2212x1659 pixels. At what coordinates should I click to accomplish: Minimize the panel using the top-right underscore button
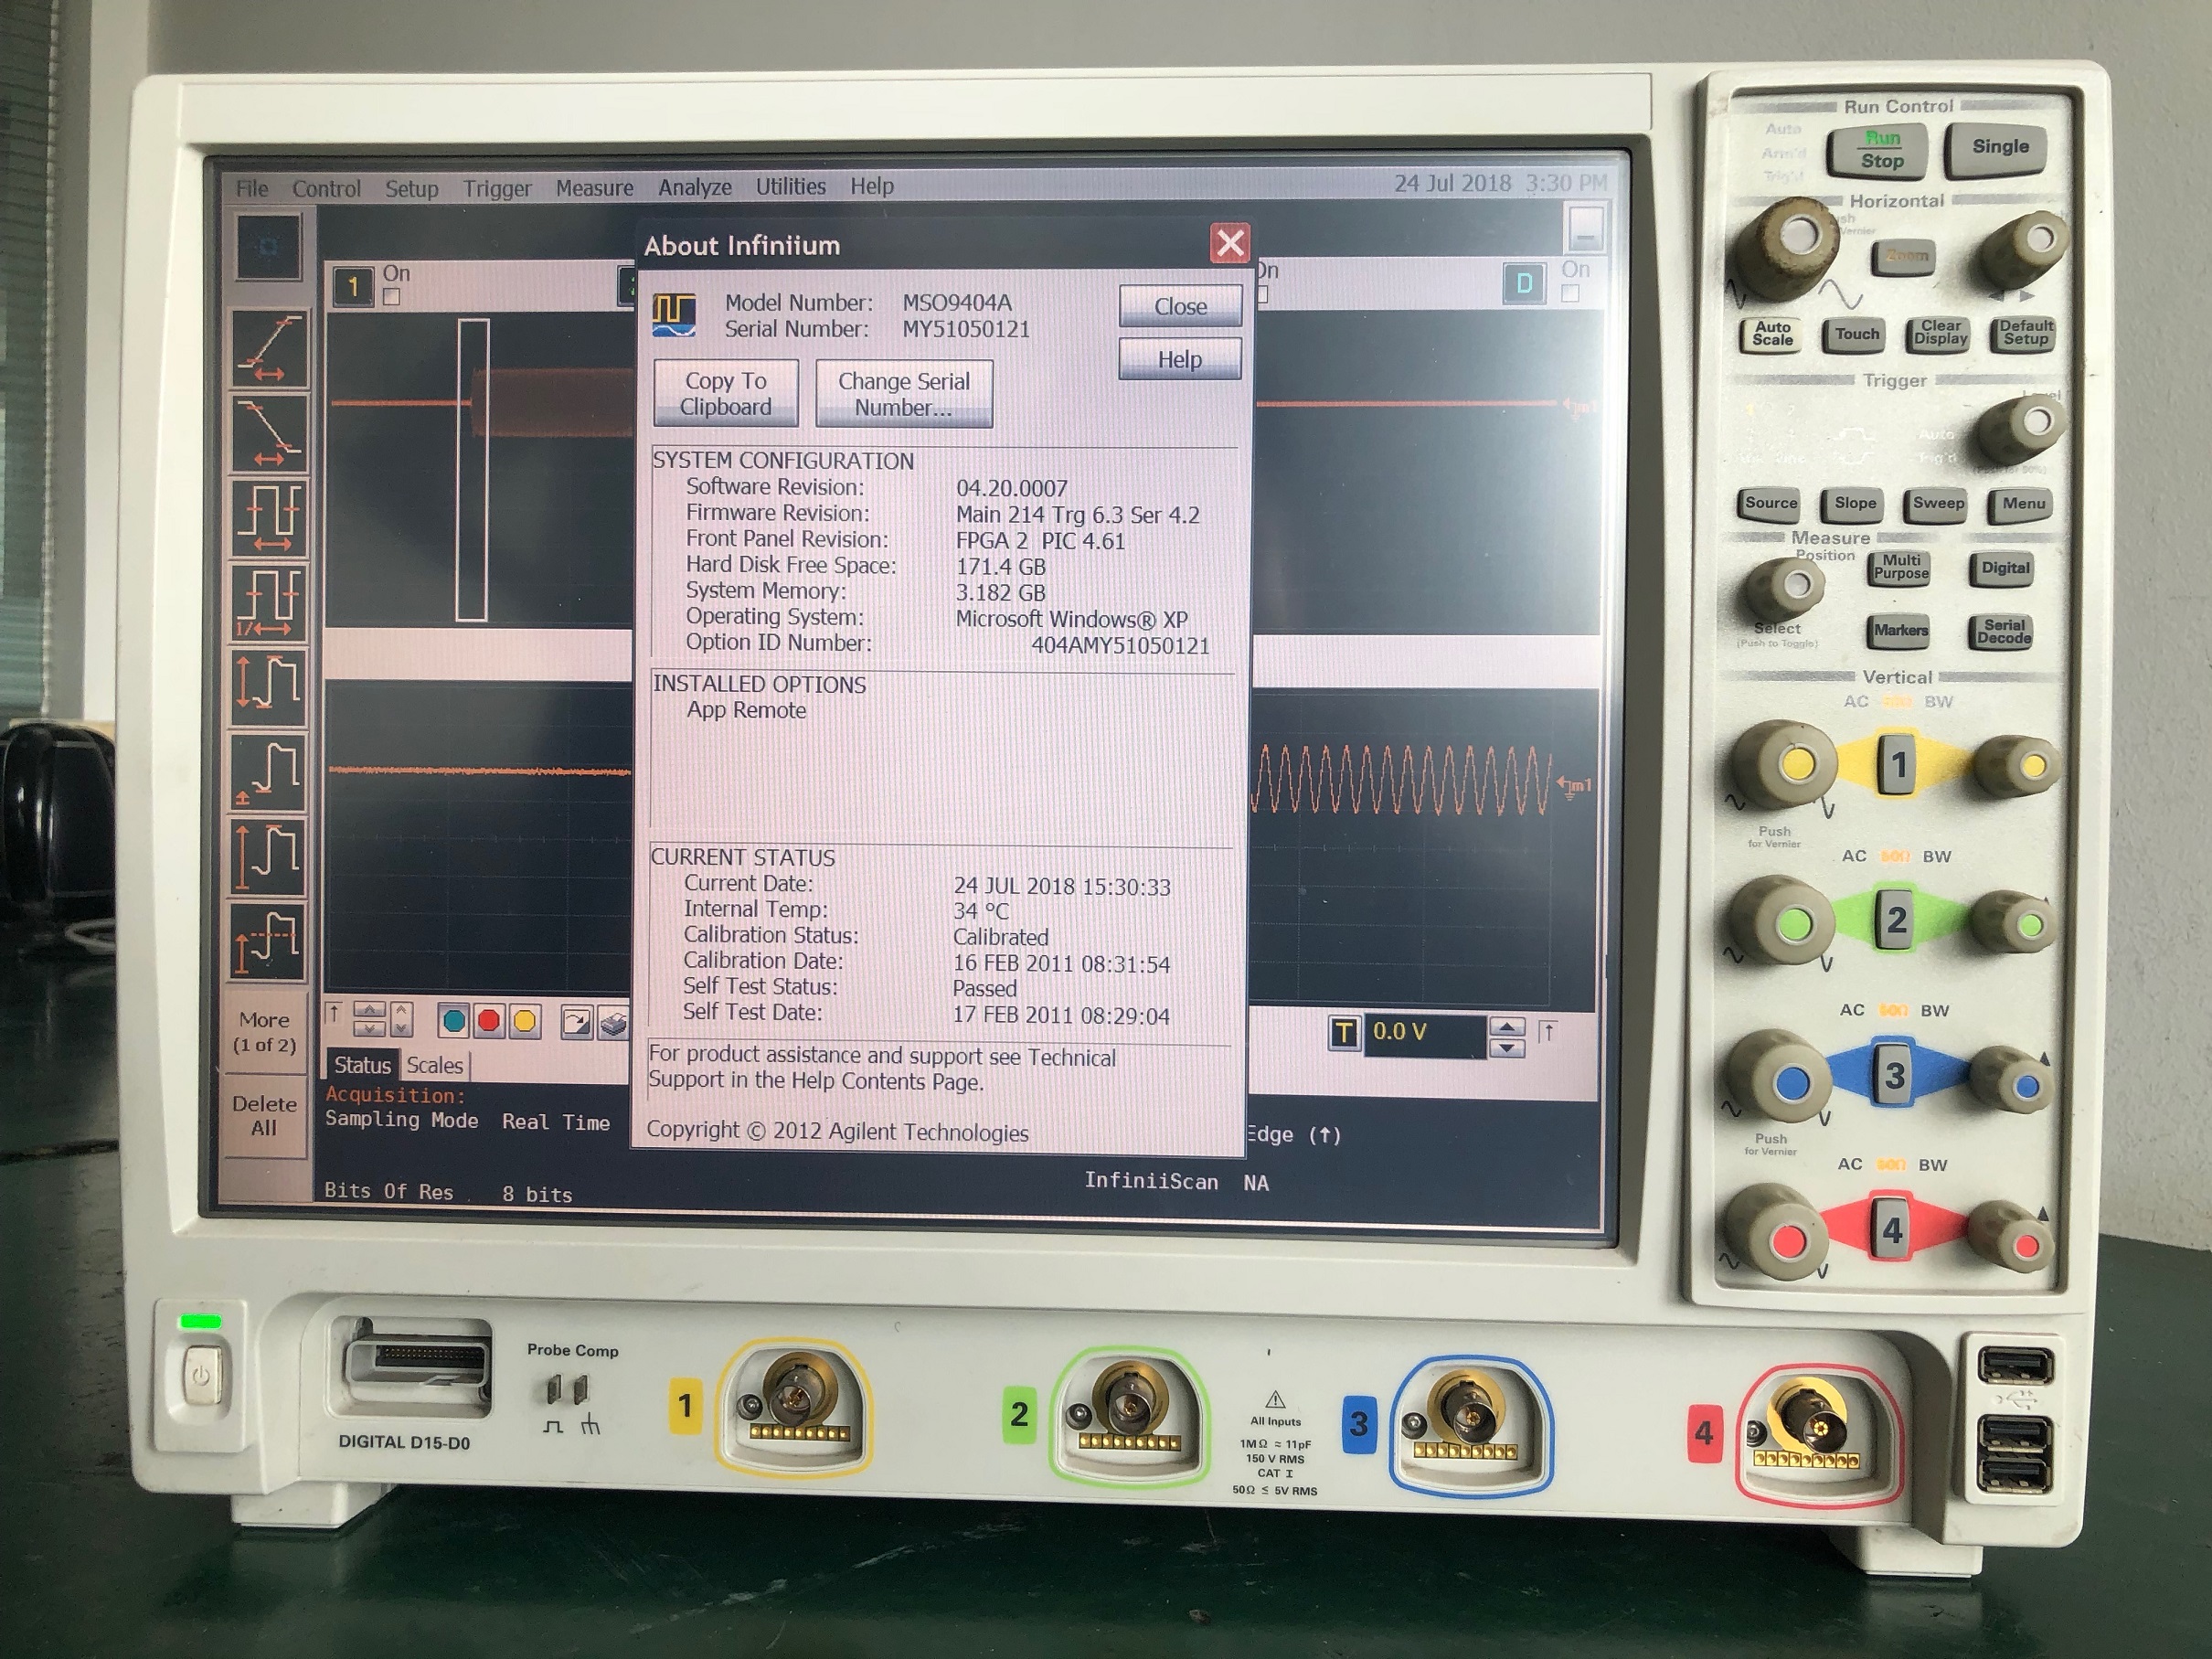(1585, 229)
